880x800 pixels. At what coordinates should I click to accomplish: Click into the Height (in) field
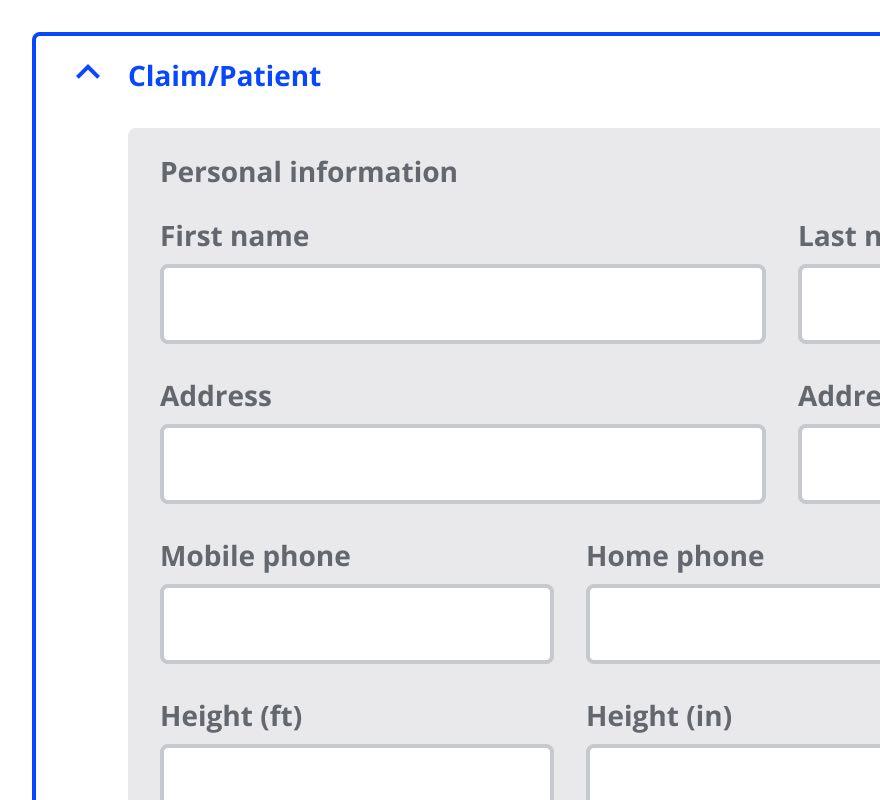coord(732,774)
